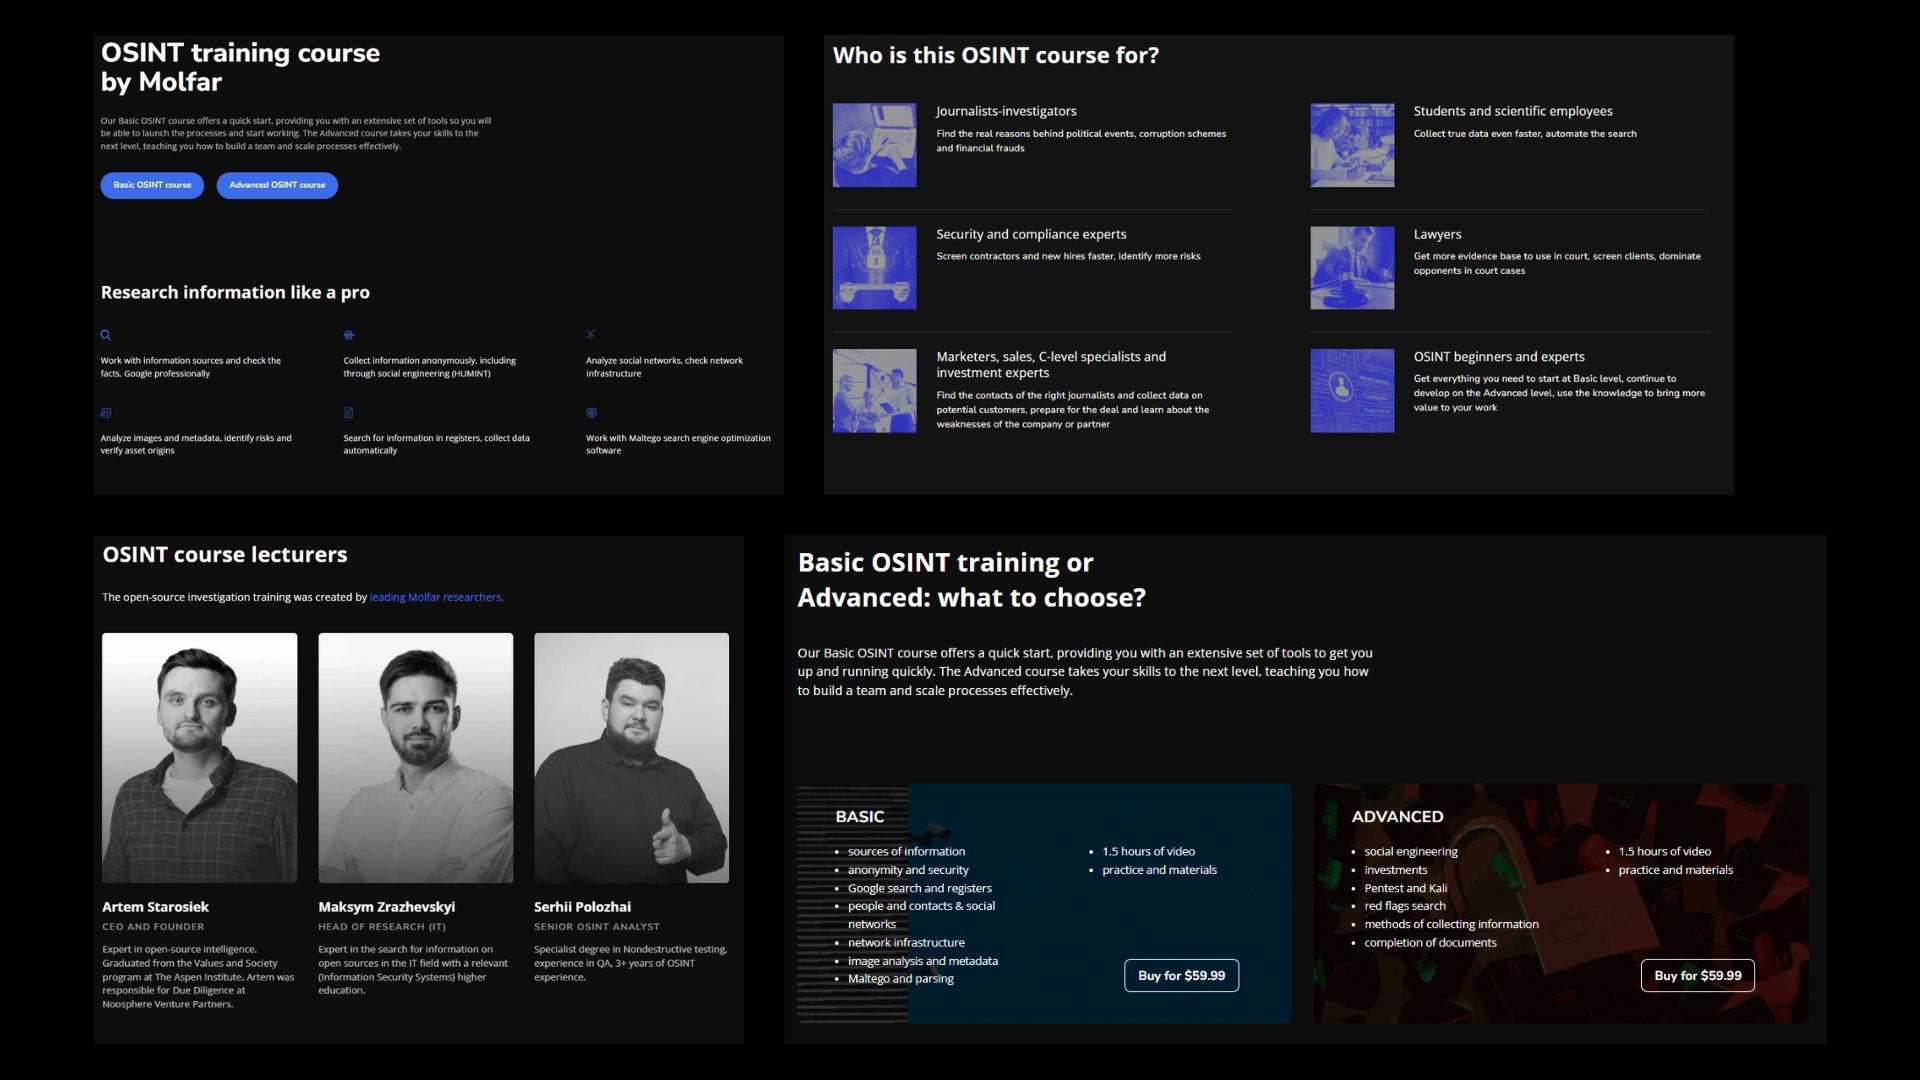The height and width of the screenshot is (1080, 1920).
Task: Click the BASIC plan card title
Action: pyautogui.click(x=860, y=817)
